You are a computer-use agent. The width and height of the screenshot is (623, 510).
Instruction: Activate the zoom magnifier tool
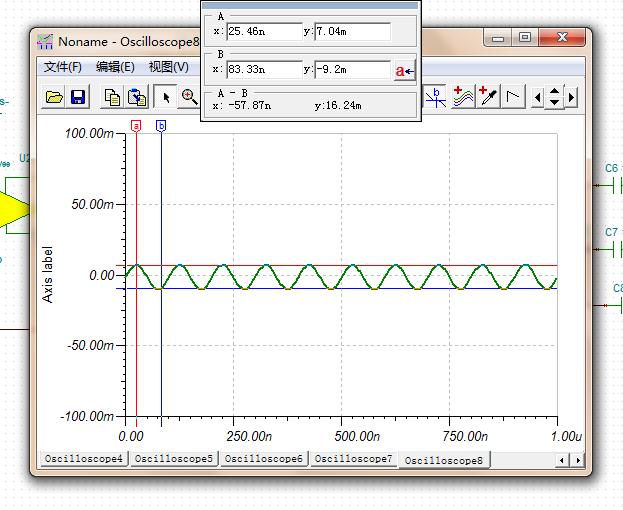(189, 97)
